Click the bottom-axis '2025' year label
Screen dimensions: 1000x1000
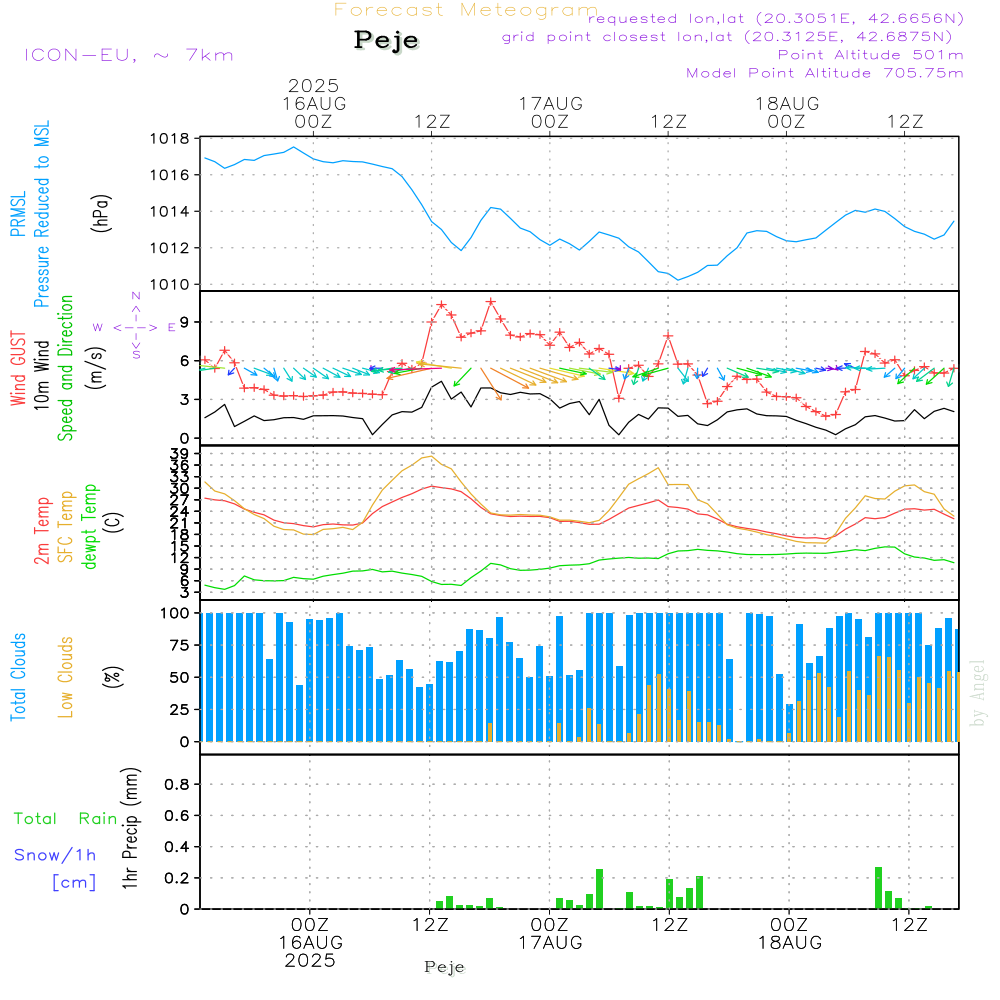click(x=310, y=961)
